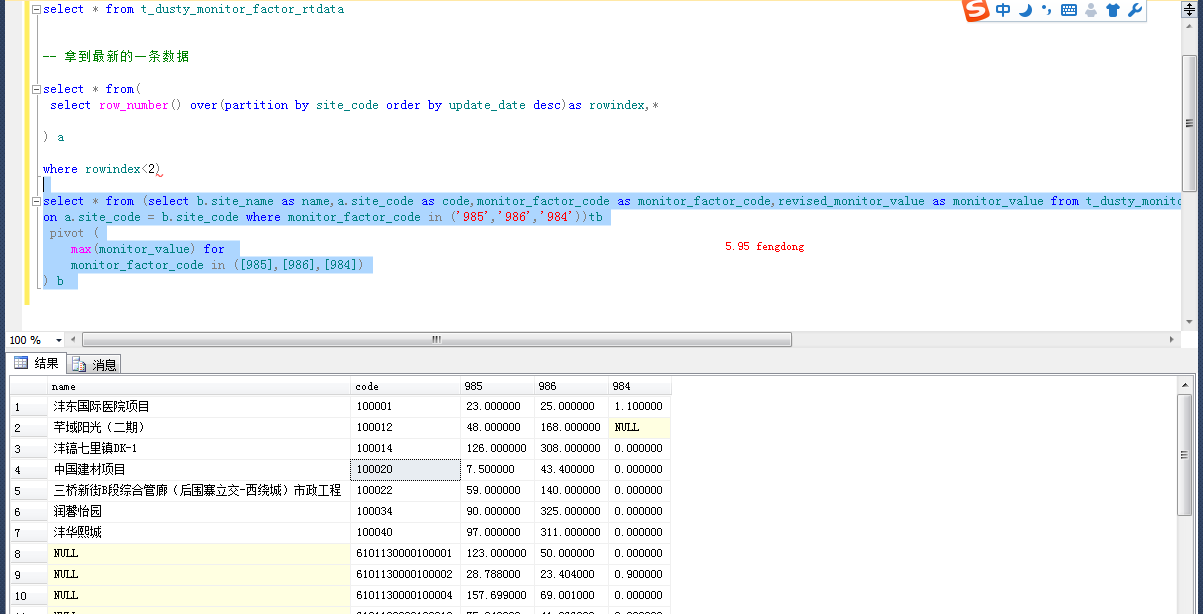Click the code cell '6101130000100002'
The height and width of the screenshot is (614, 1203).
pos(406,575)
